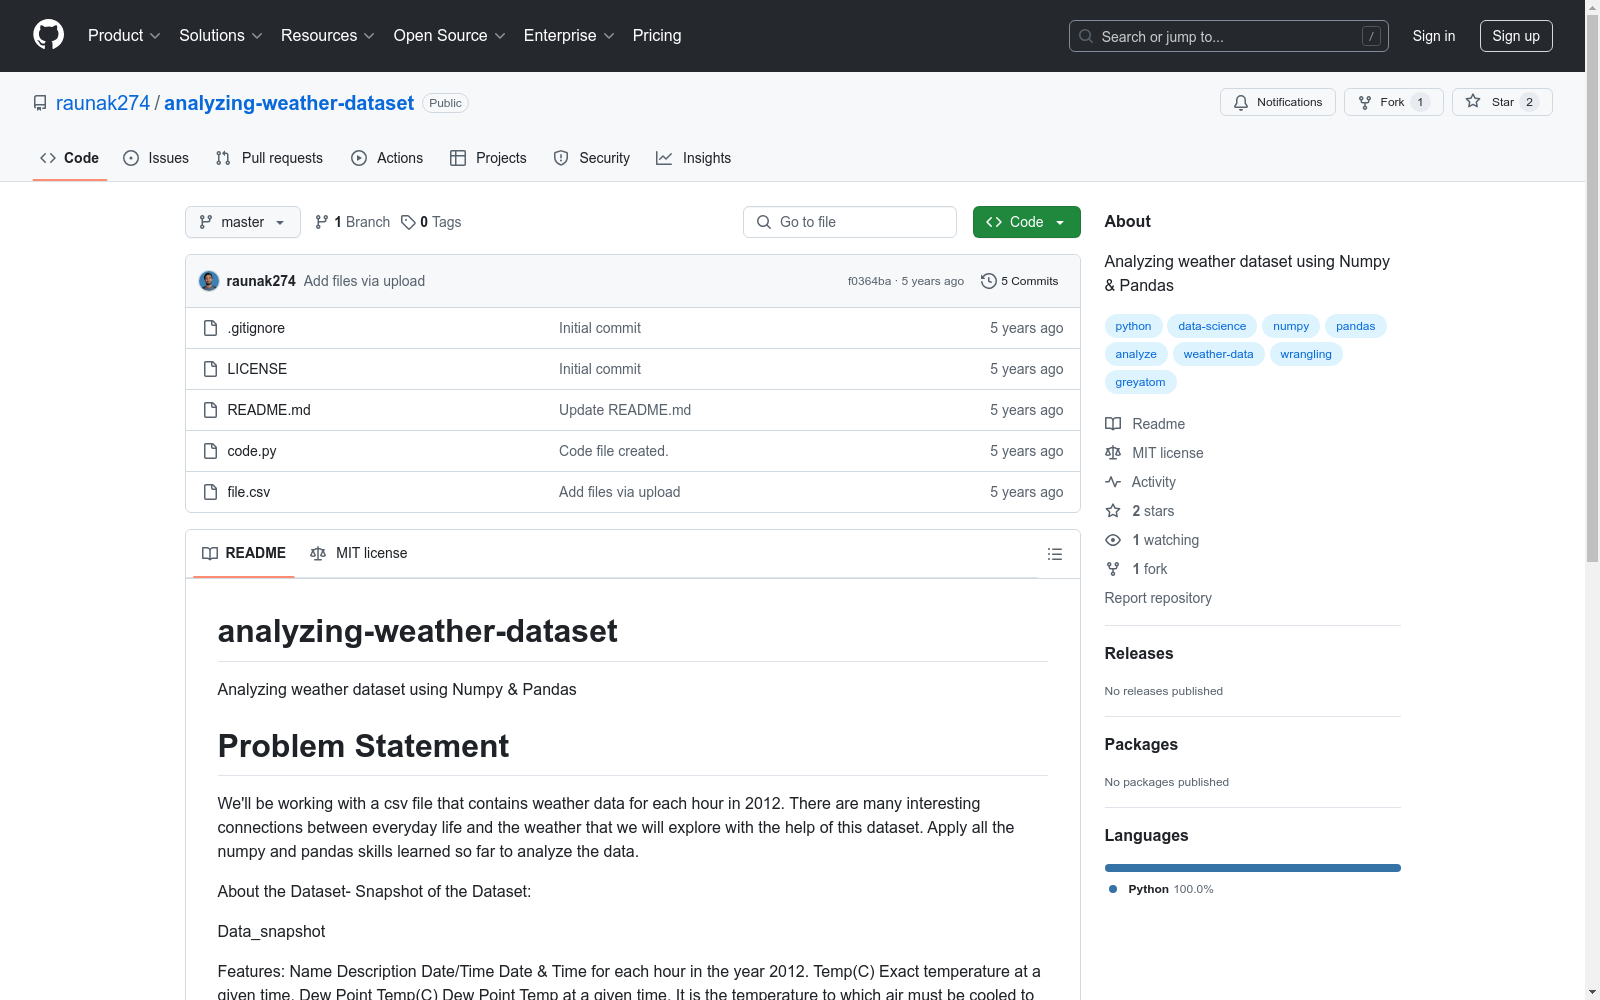1600x1000 pixels.
Task: Click the Sign up button
Action: pyautogui.click(x=1516, y=36)
